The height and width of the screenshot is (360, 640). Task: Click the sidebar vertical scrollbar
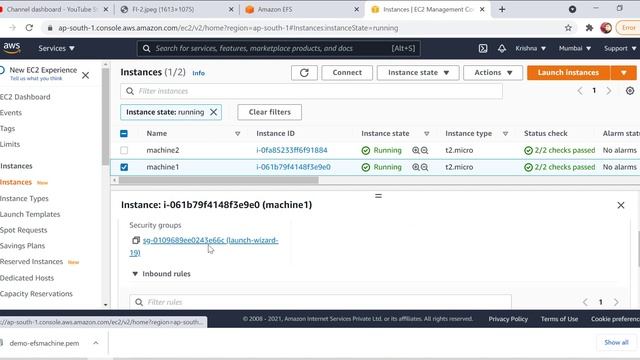105,117
